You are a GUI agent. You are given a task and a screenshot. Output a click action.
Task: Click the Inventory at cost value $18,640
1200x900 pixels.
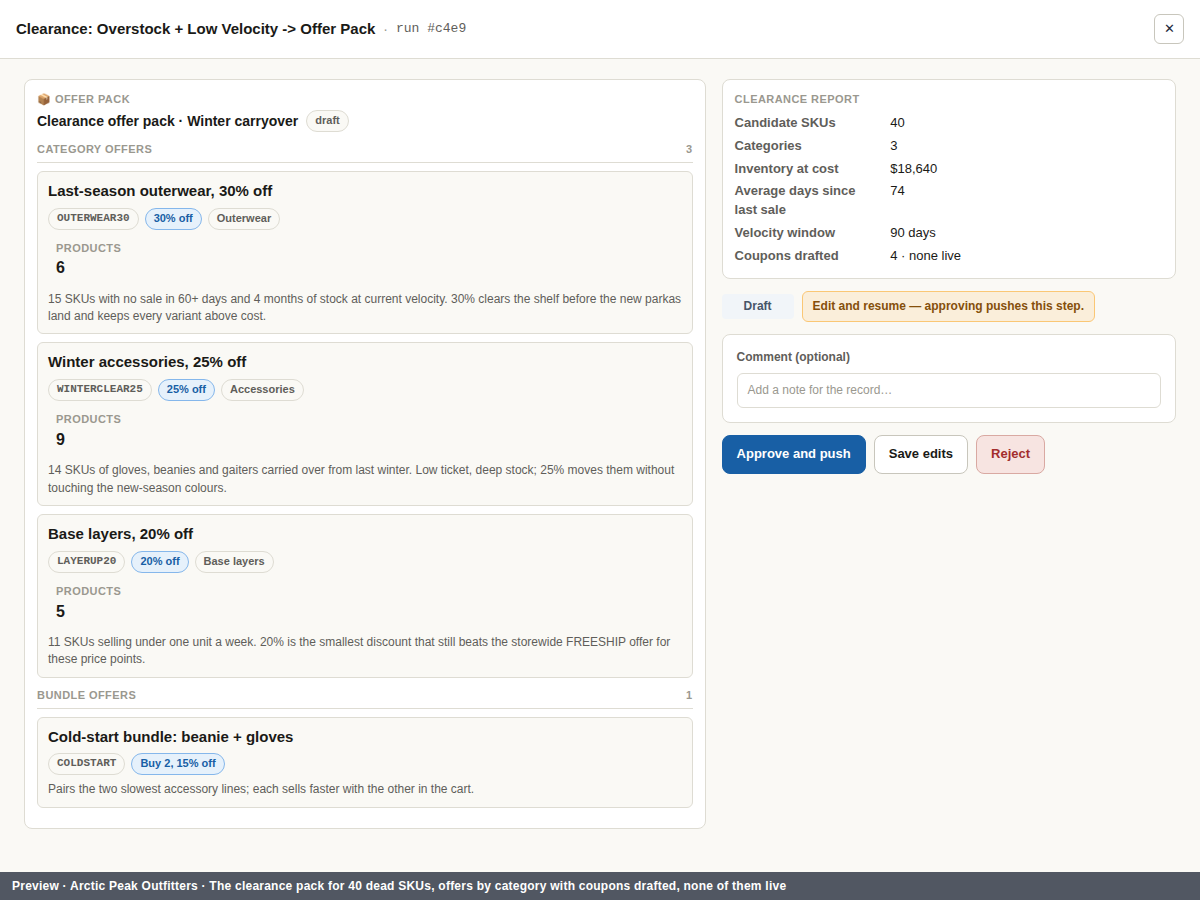(913, 169)
